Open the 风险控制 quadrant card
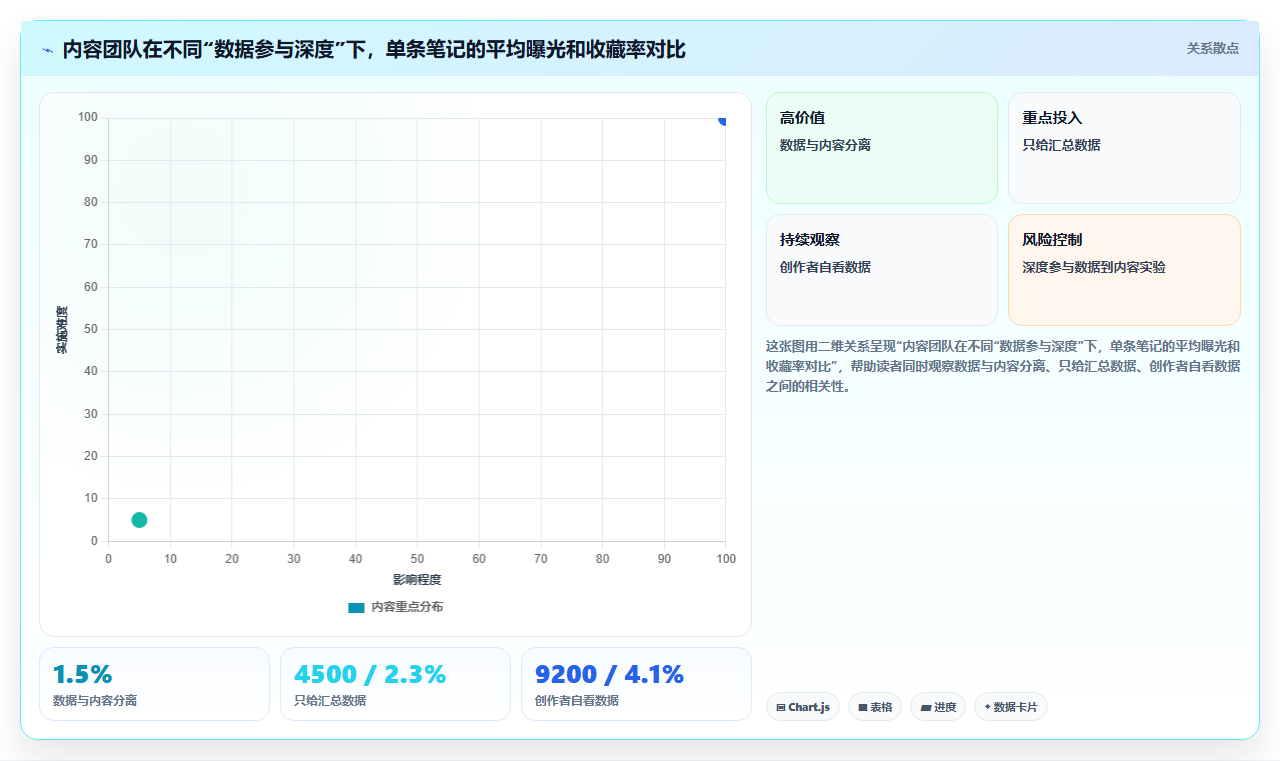The width and height of the screenshot is (1280, 761). (1124, 270)
